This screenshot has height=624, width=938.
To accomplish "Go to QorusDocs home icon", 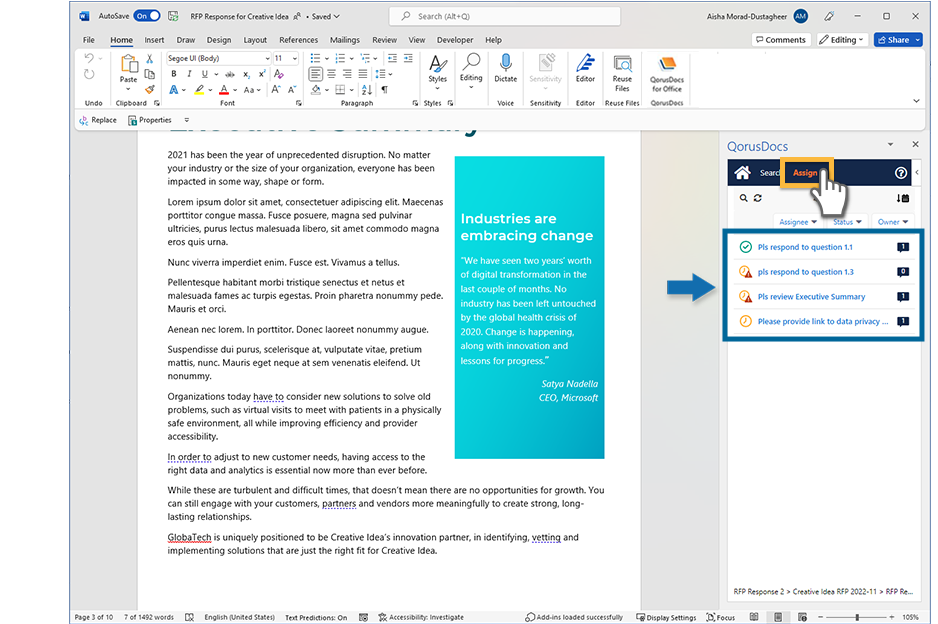I will pyautogui.click(x=742, y=173).
